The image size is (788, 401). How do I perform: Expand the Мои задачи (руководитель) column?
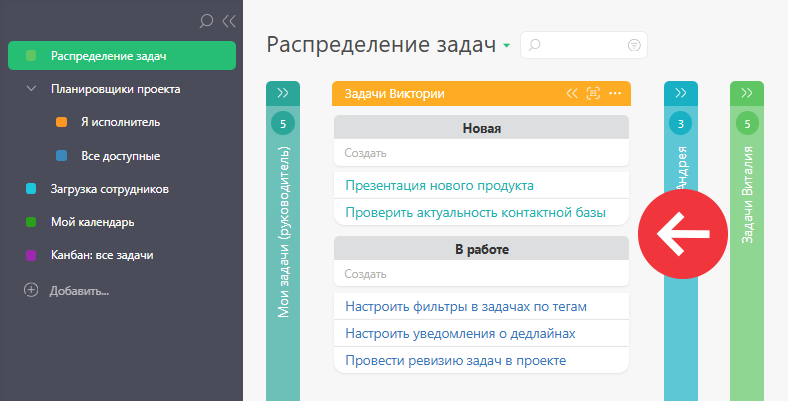pos(283,93)
